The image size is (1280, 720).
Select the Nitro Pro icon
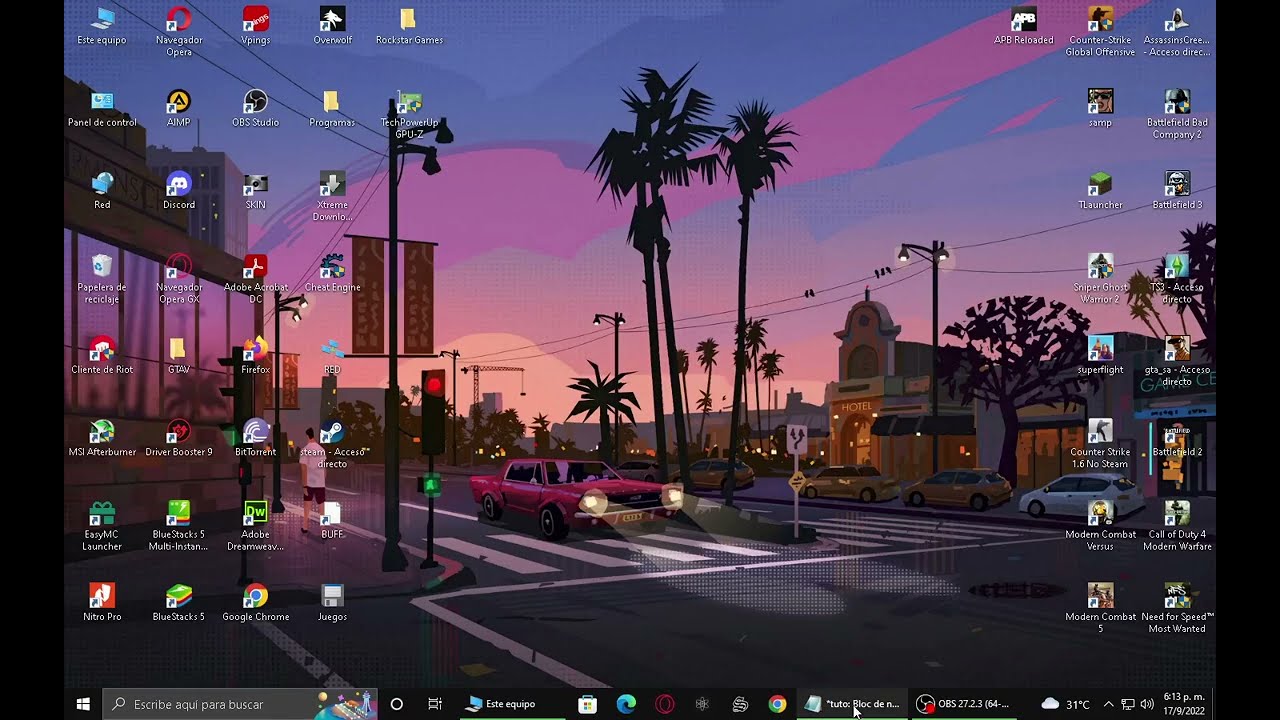click(102, 602)
